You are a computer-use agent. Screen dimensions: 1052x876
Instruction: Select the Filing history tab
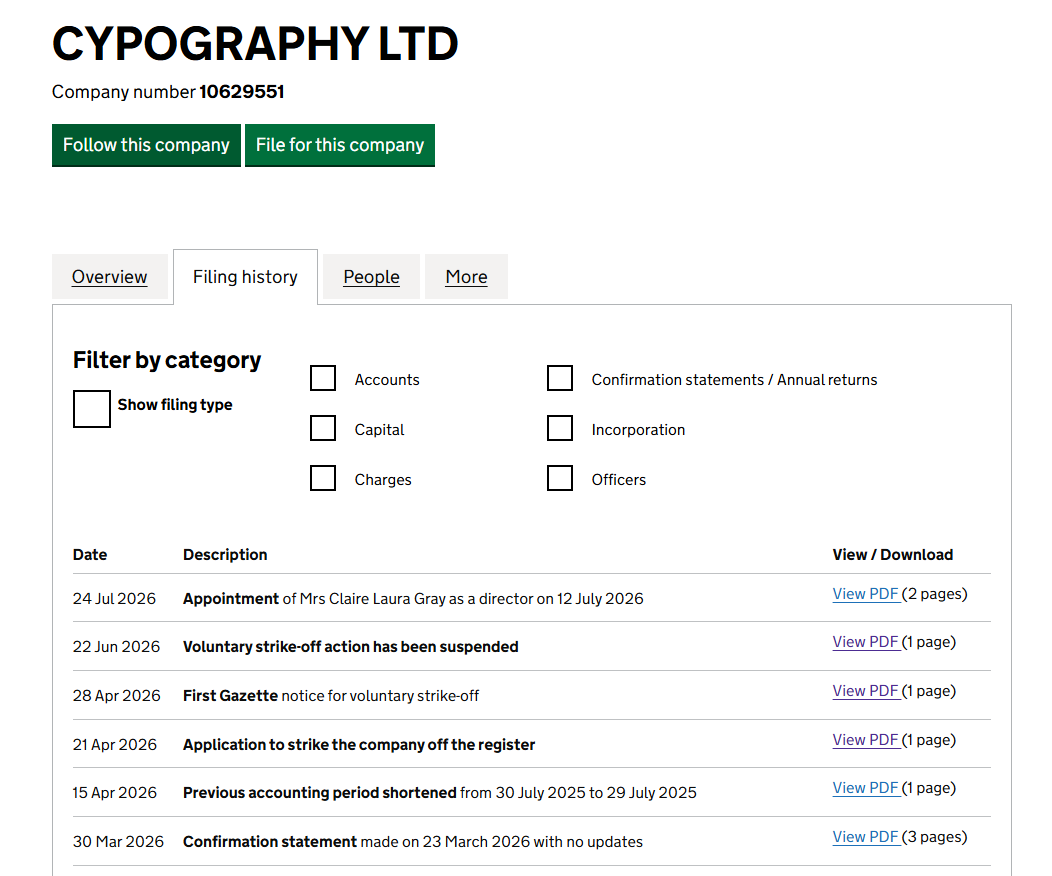(x=246, y=276)
